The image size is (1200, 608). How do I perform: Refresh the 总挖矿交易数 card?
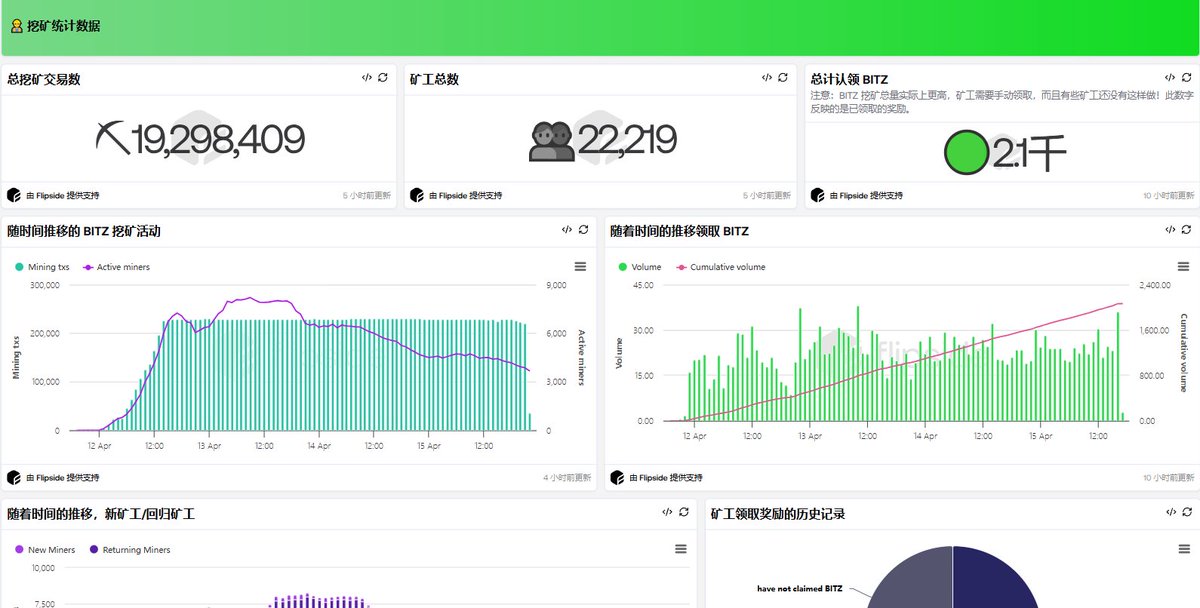click(x=383, y=78)
